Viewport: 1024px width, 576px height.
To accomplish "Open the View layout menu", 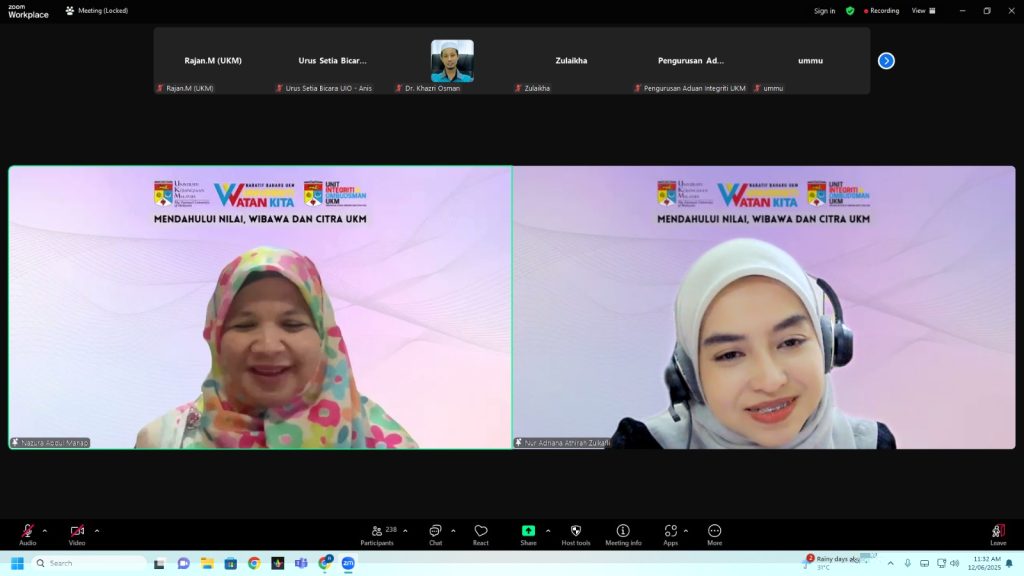I will pyautogui.click(x=922, y=11).
